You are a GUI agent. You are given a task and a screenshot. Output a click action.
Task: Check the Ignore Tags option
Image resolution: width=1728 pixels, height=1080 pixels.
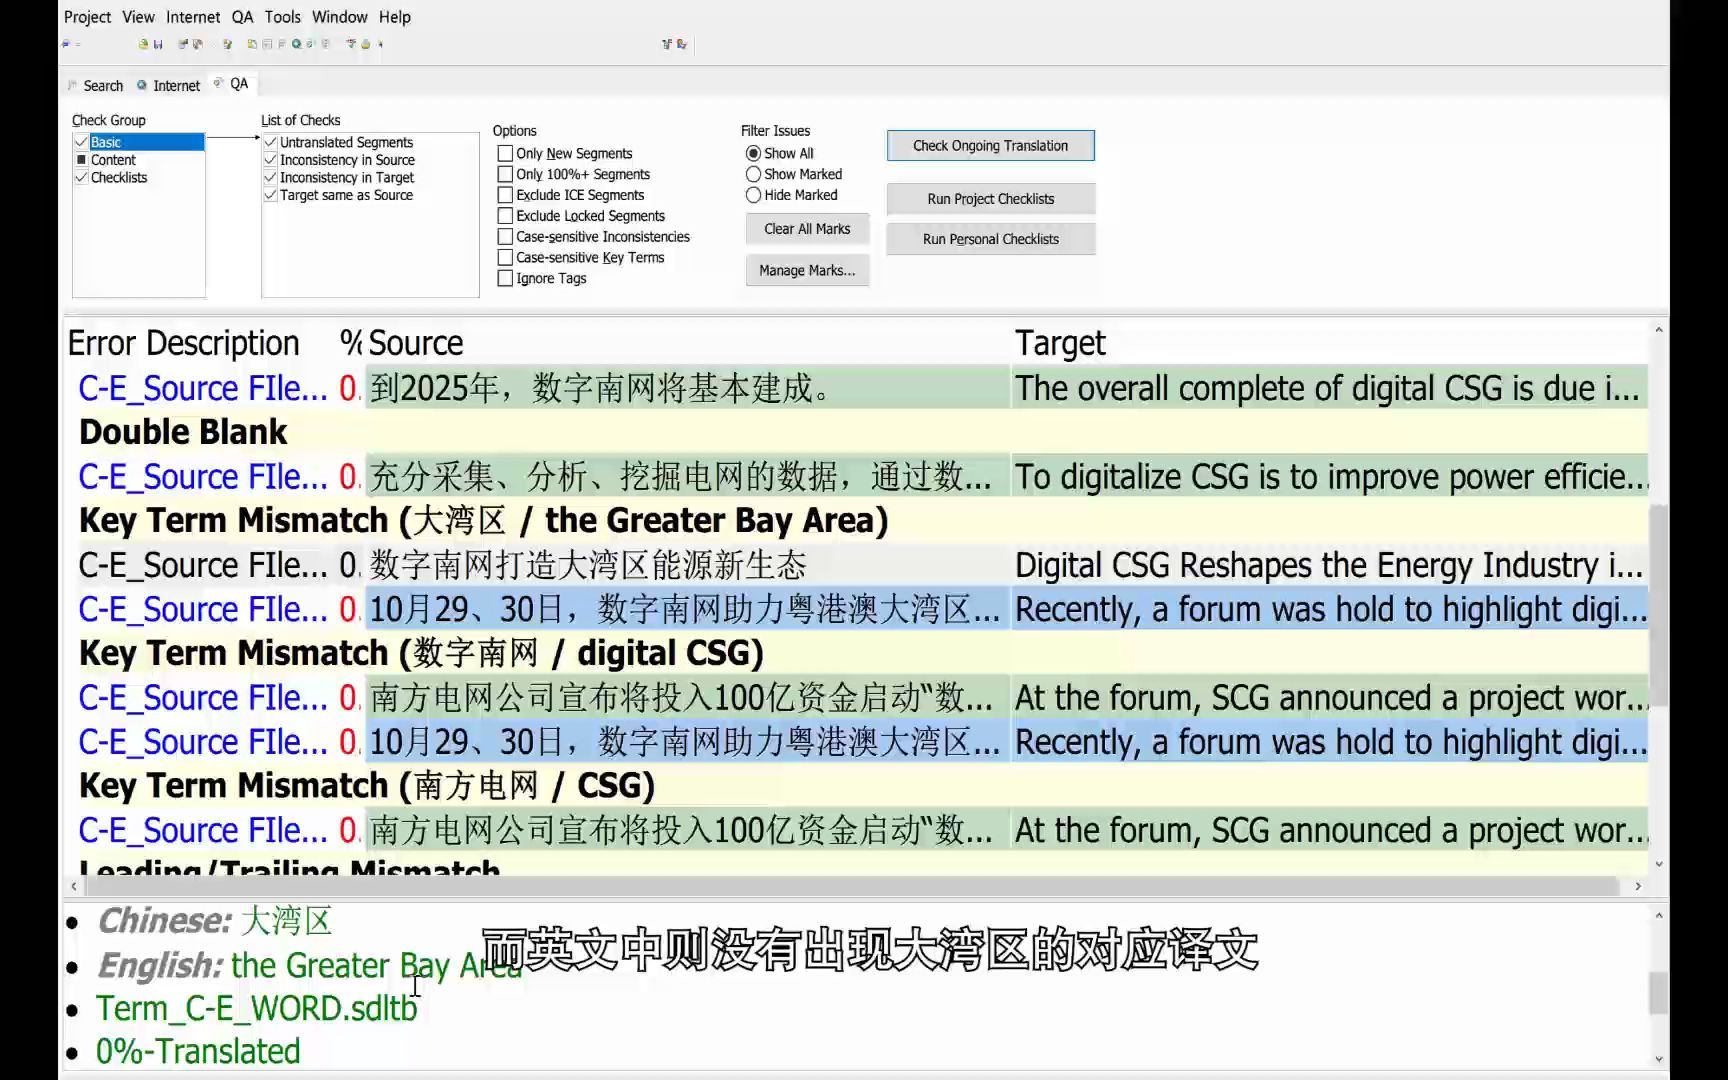pyautogui.click(x=505, y=278)
